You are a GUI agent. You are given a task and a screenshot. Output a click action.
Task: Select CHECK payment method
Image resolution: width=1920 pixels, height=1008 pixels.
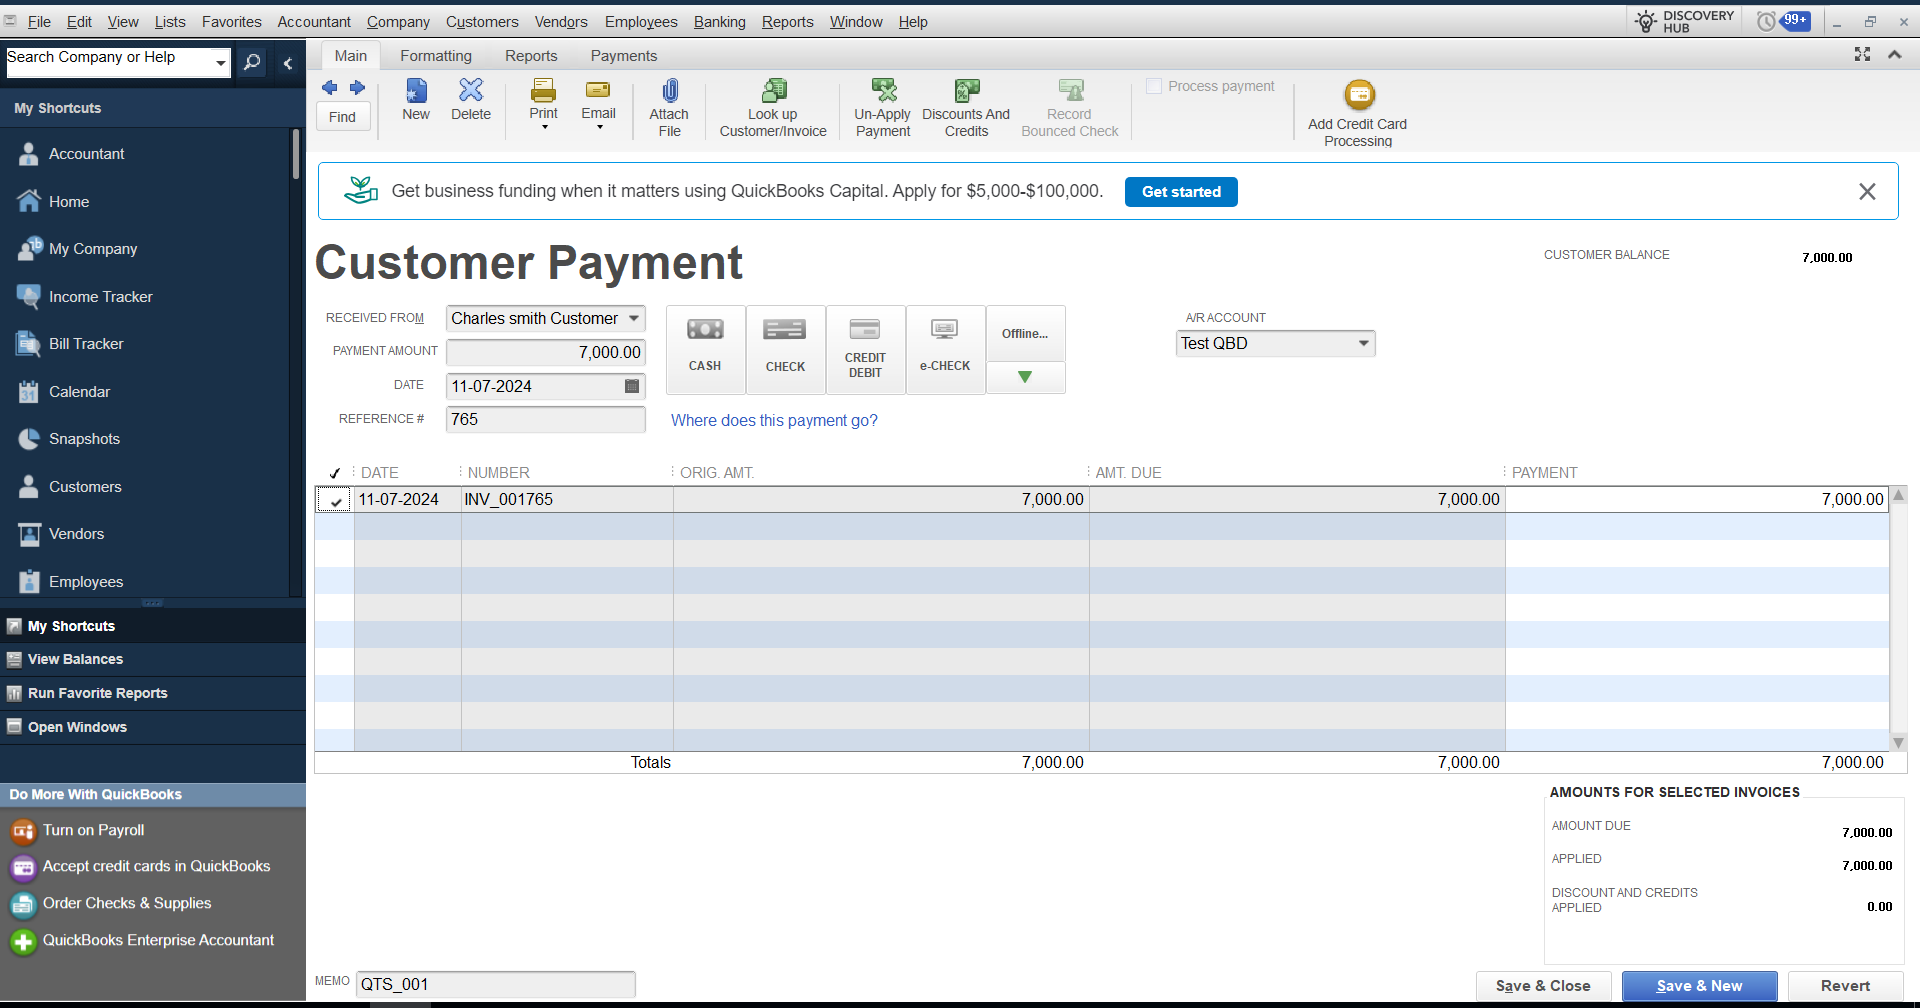point(785,348)
